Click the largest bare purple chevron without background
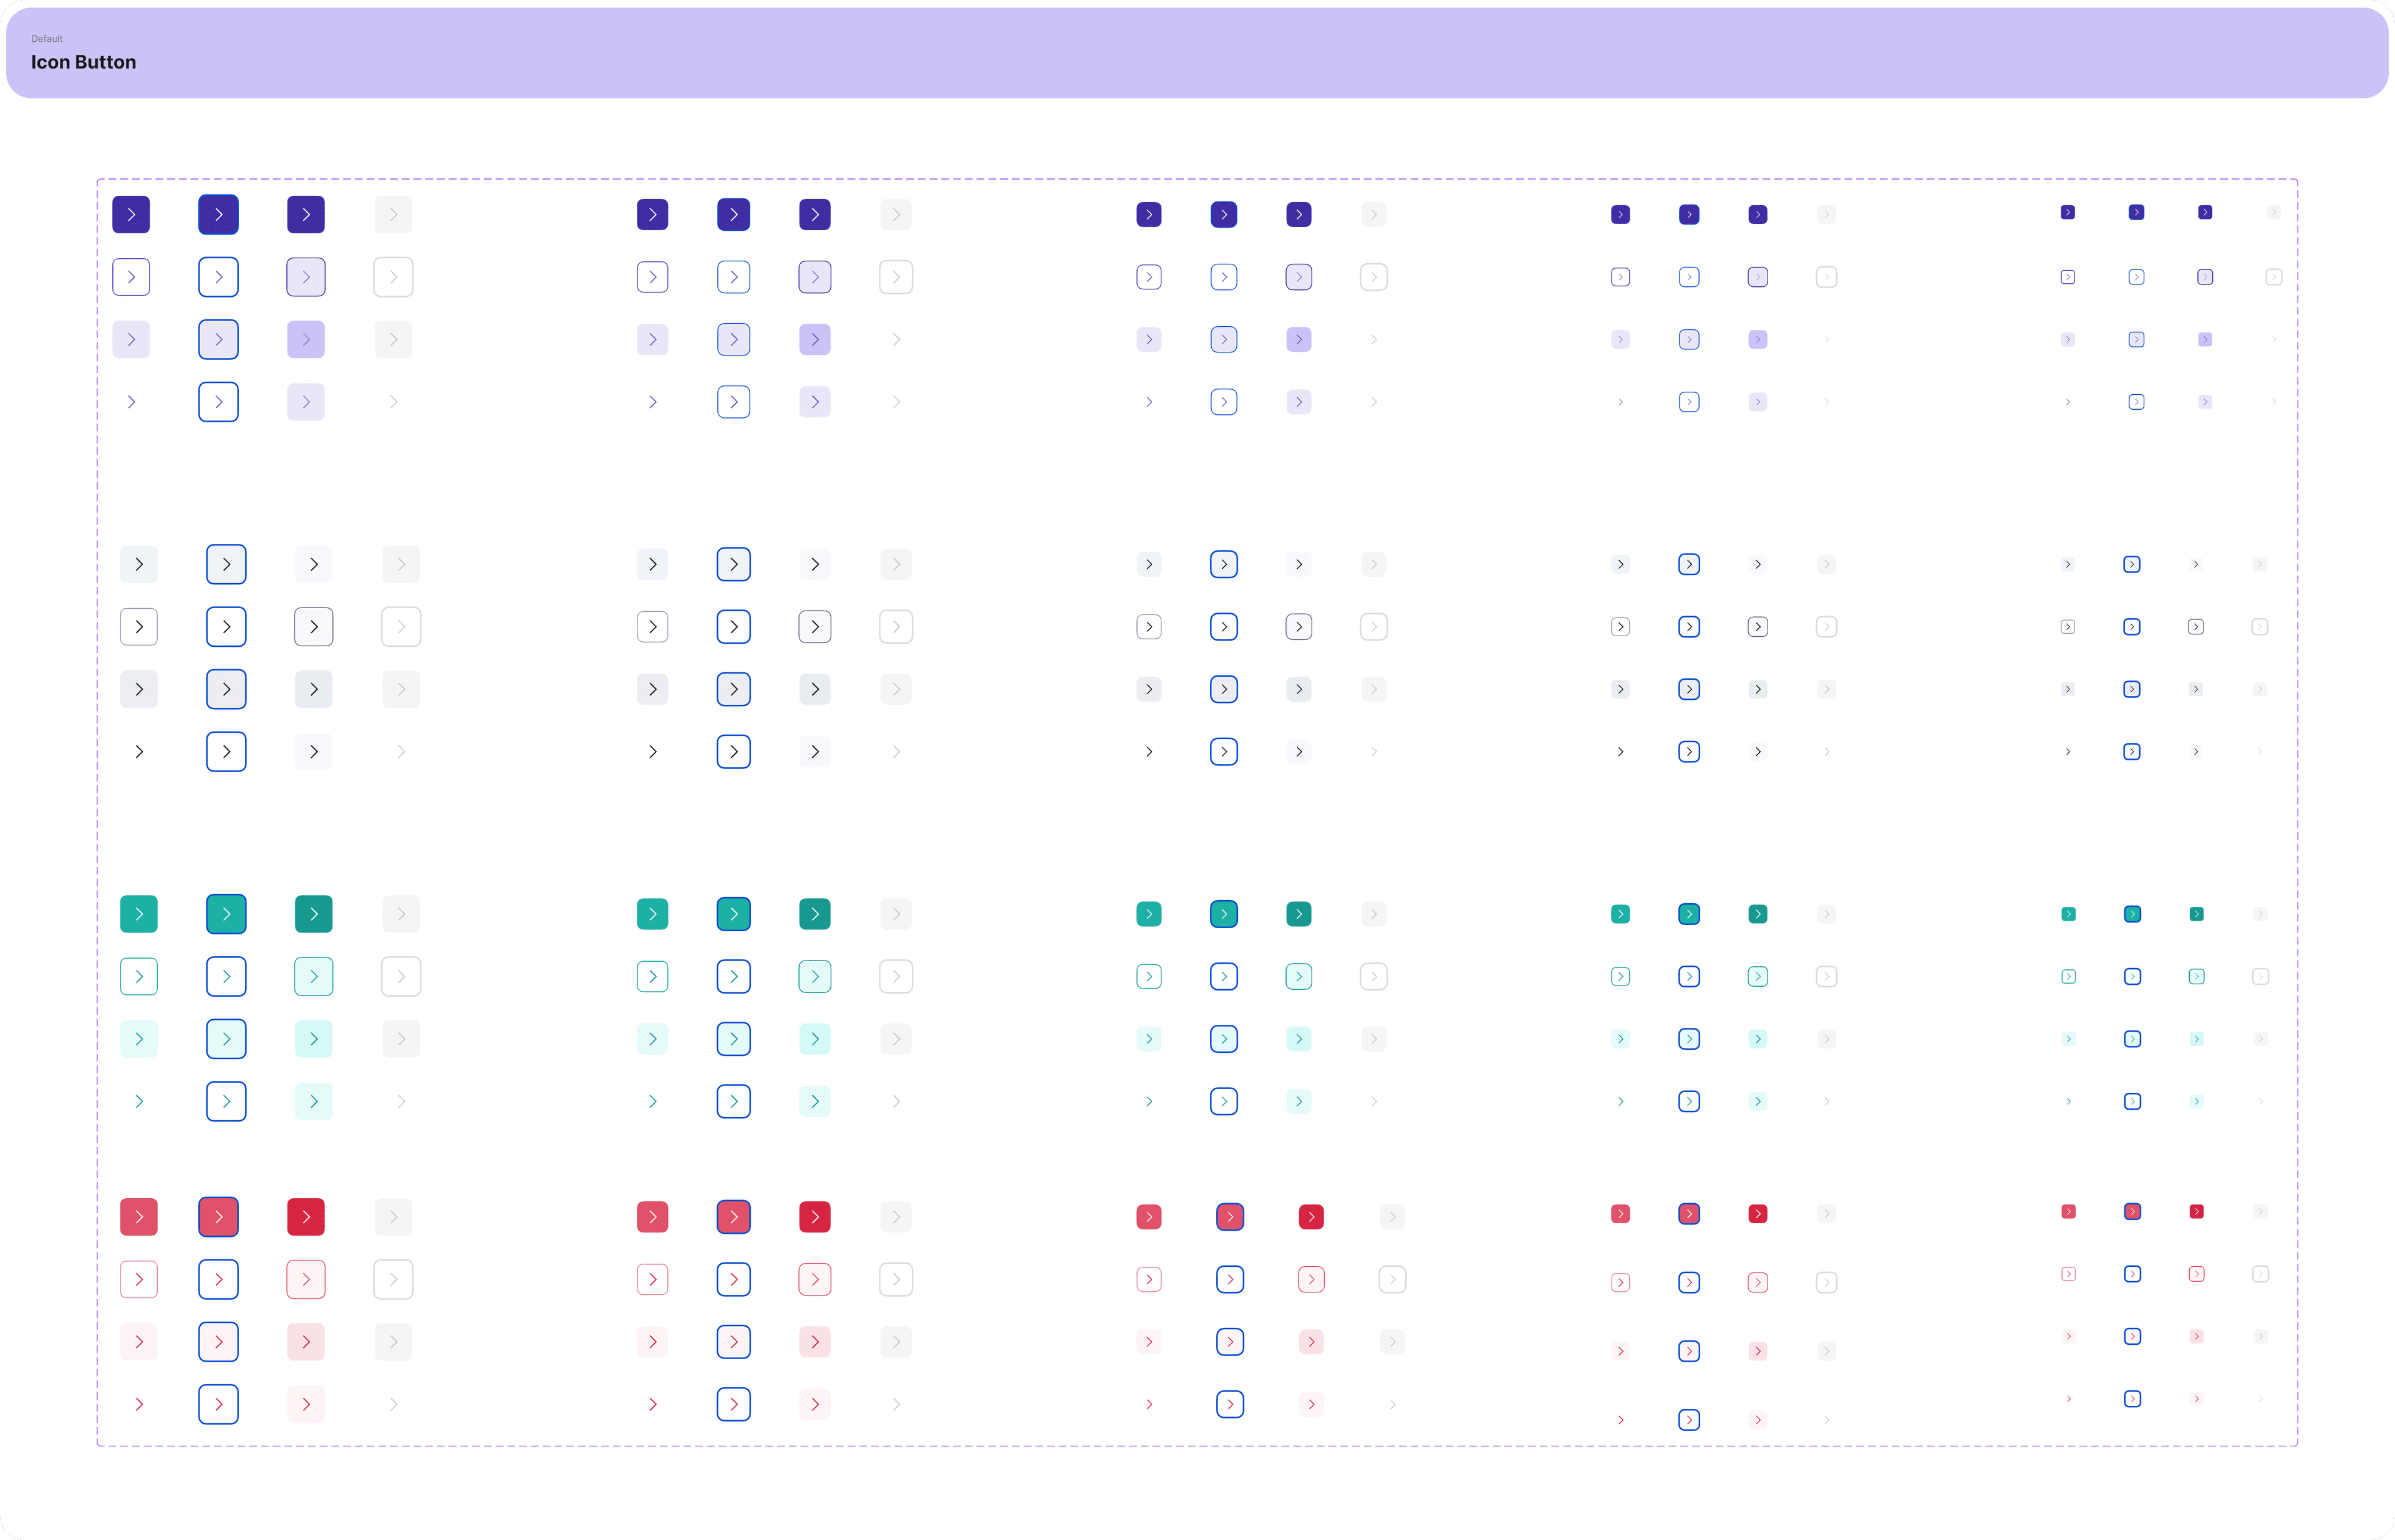 131,402
